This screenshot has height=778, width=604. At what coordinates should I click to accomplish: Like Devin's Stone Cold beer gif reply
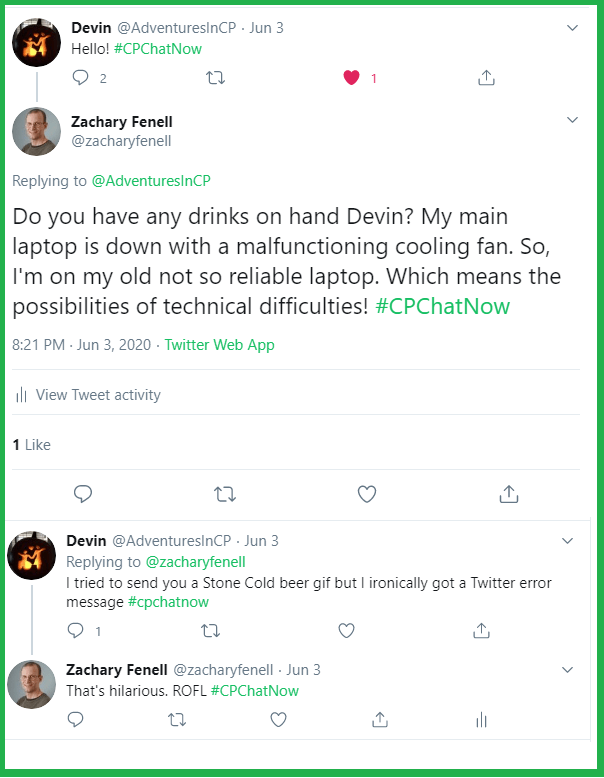346,630
